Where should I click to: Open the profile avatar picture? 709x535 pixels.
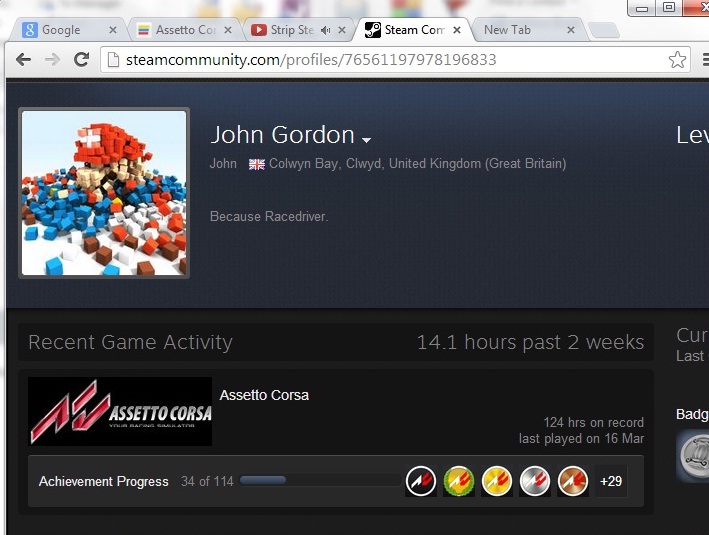(104, 193)
